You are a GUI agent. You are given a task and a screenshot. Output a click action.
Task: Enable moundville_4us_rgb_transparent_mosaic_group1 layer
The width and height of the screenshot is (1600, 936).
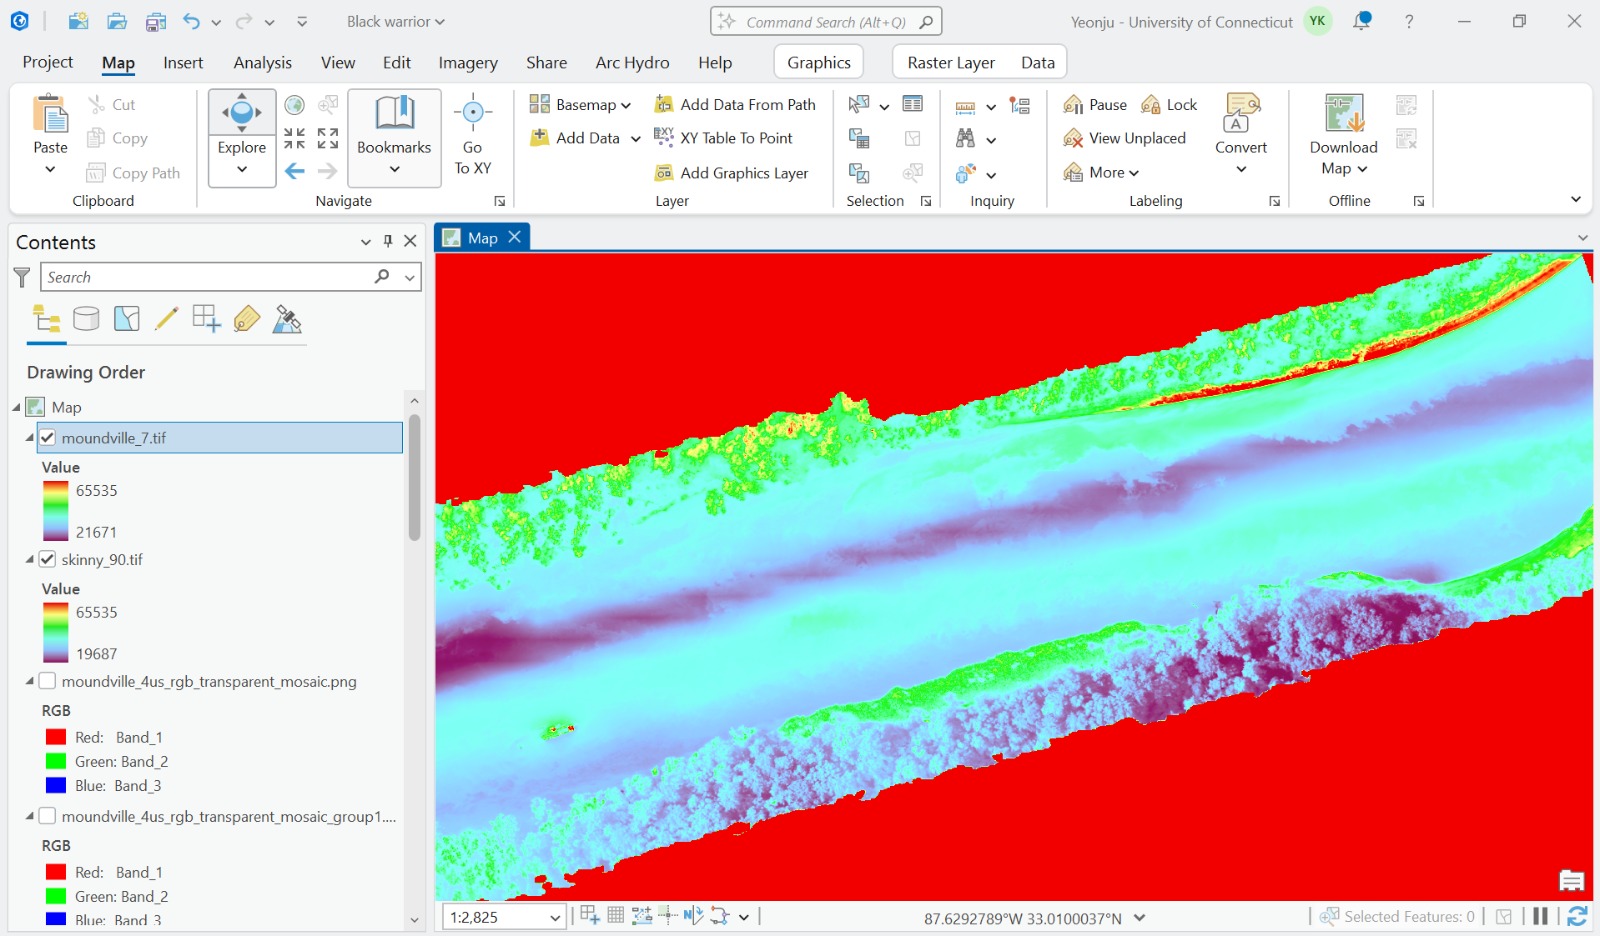pos(47,816)
